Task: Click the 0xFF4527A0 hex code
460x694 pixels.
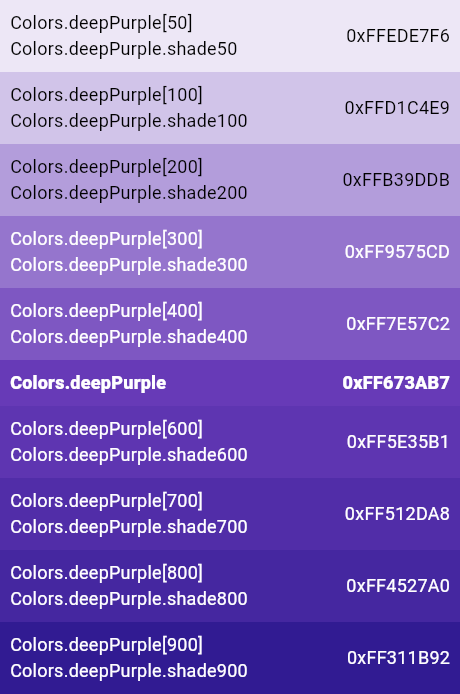Action: tap(398, 586)
